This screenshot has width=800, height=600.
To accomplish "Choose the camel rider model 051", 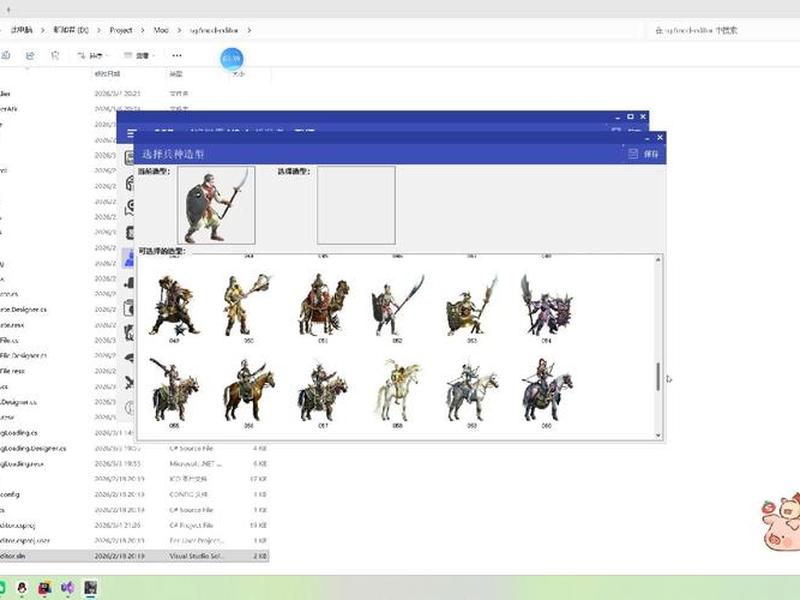I will (323, 305).
